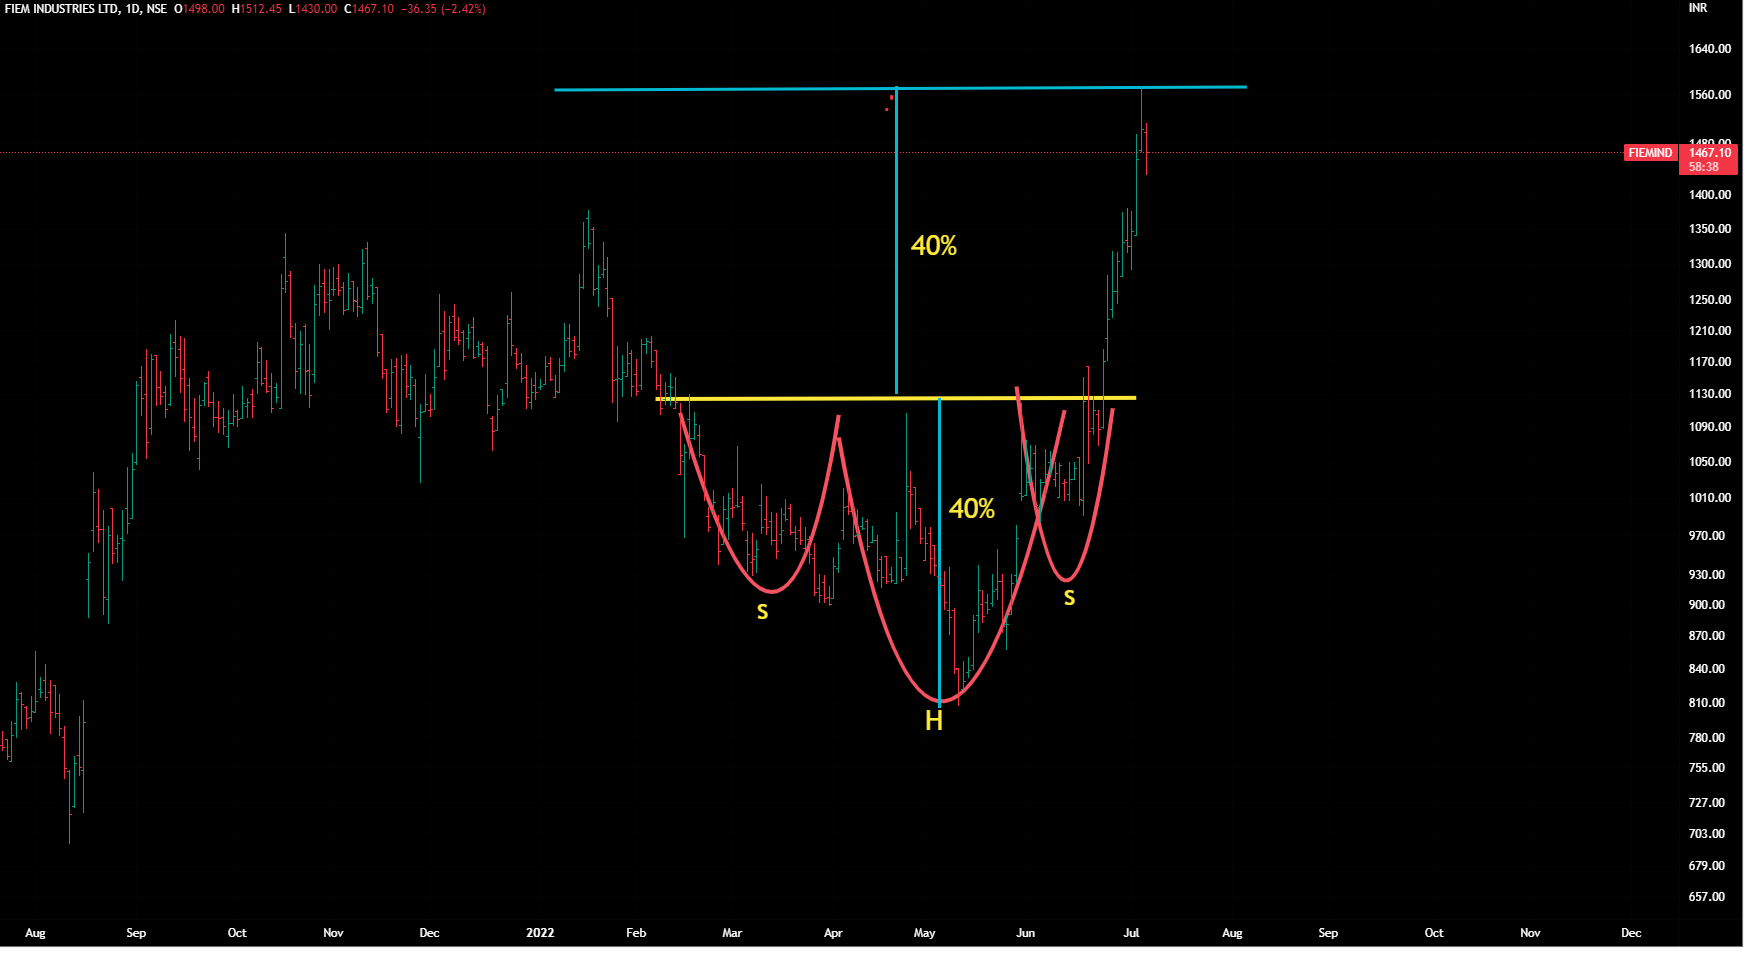Screen dimensions: 1753x955
Task: Click the Jul label on time axis
Action: click(x=1131, y=933)
